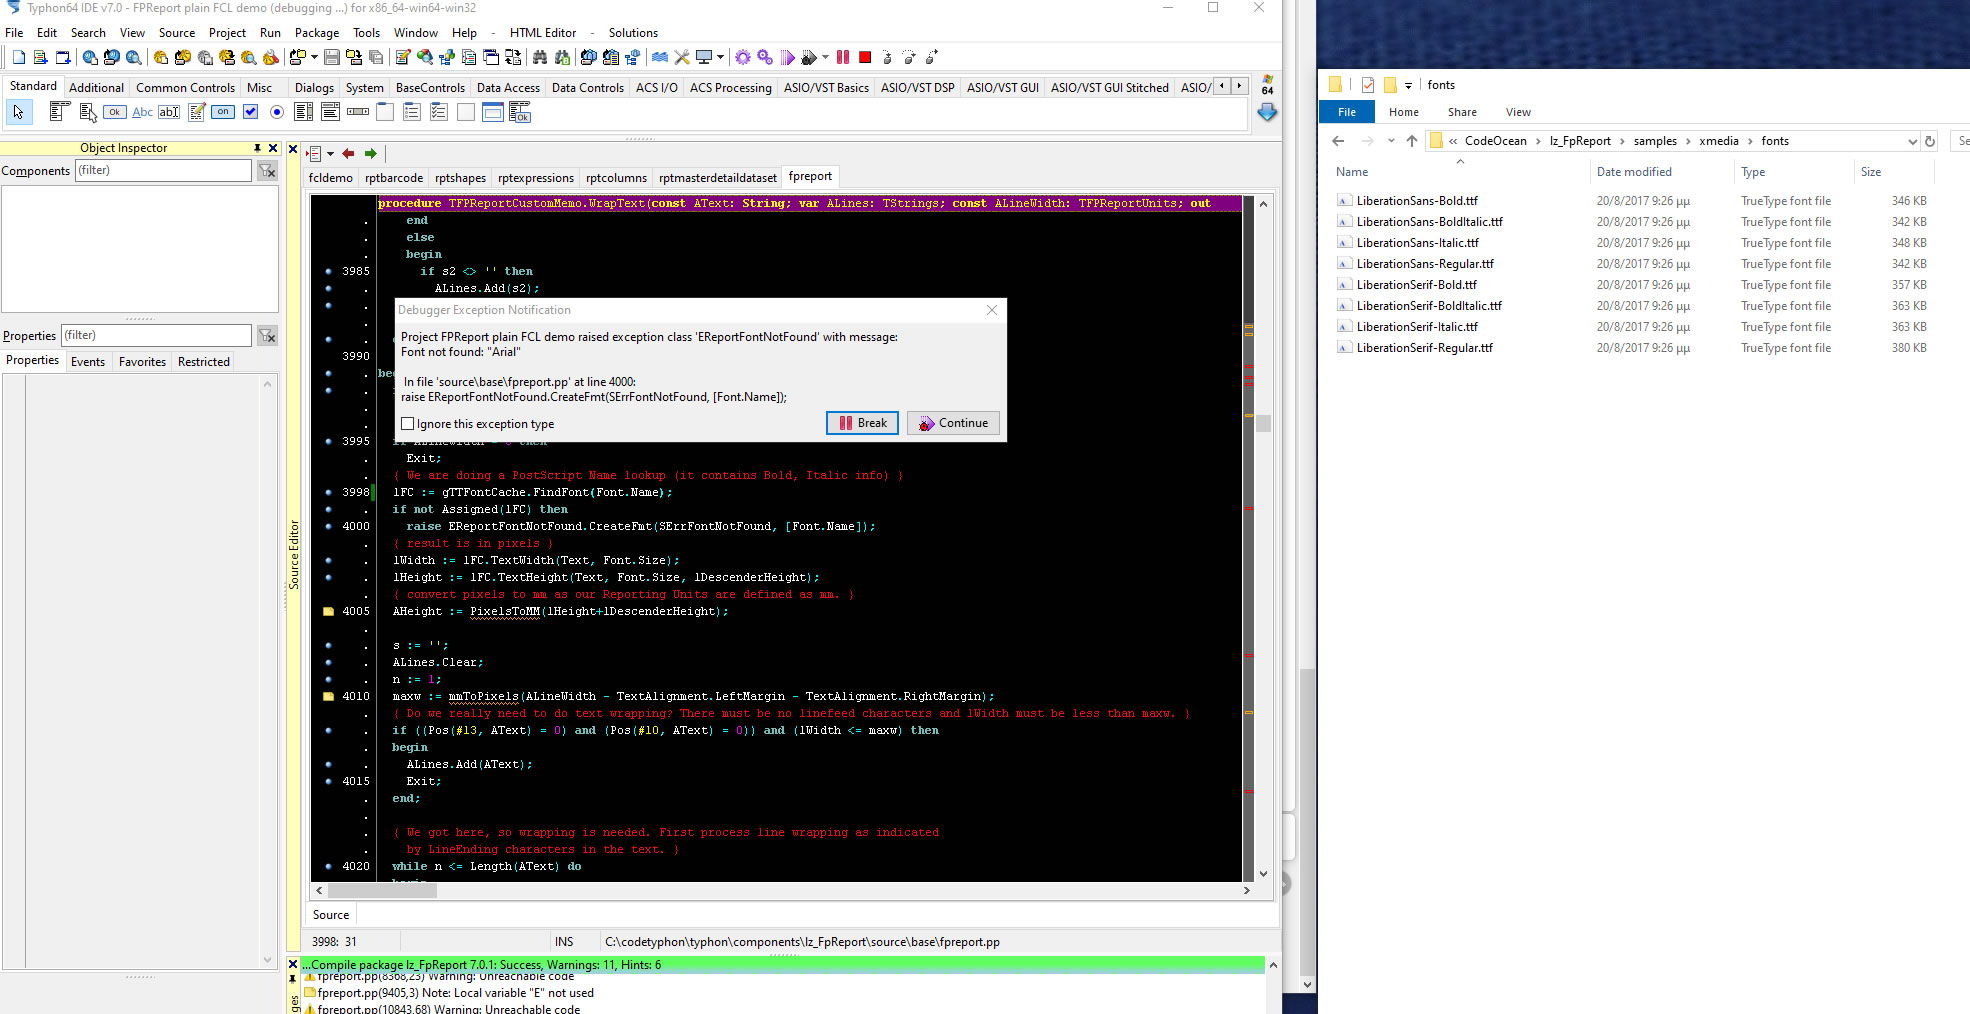Open Explorer address bar history dropdown
This screenshot has height=1014, width=1970.
point(1912,141)
